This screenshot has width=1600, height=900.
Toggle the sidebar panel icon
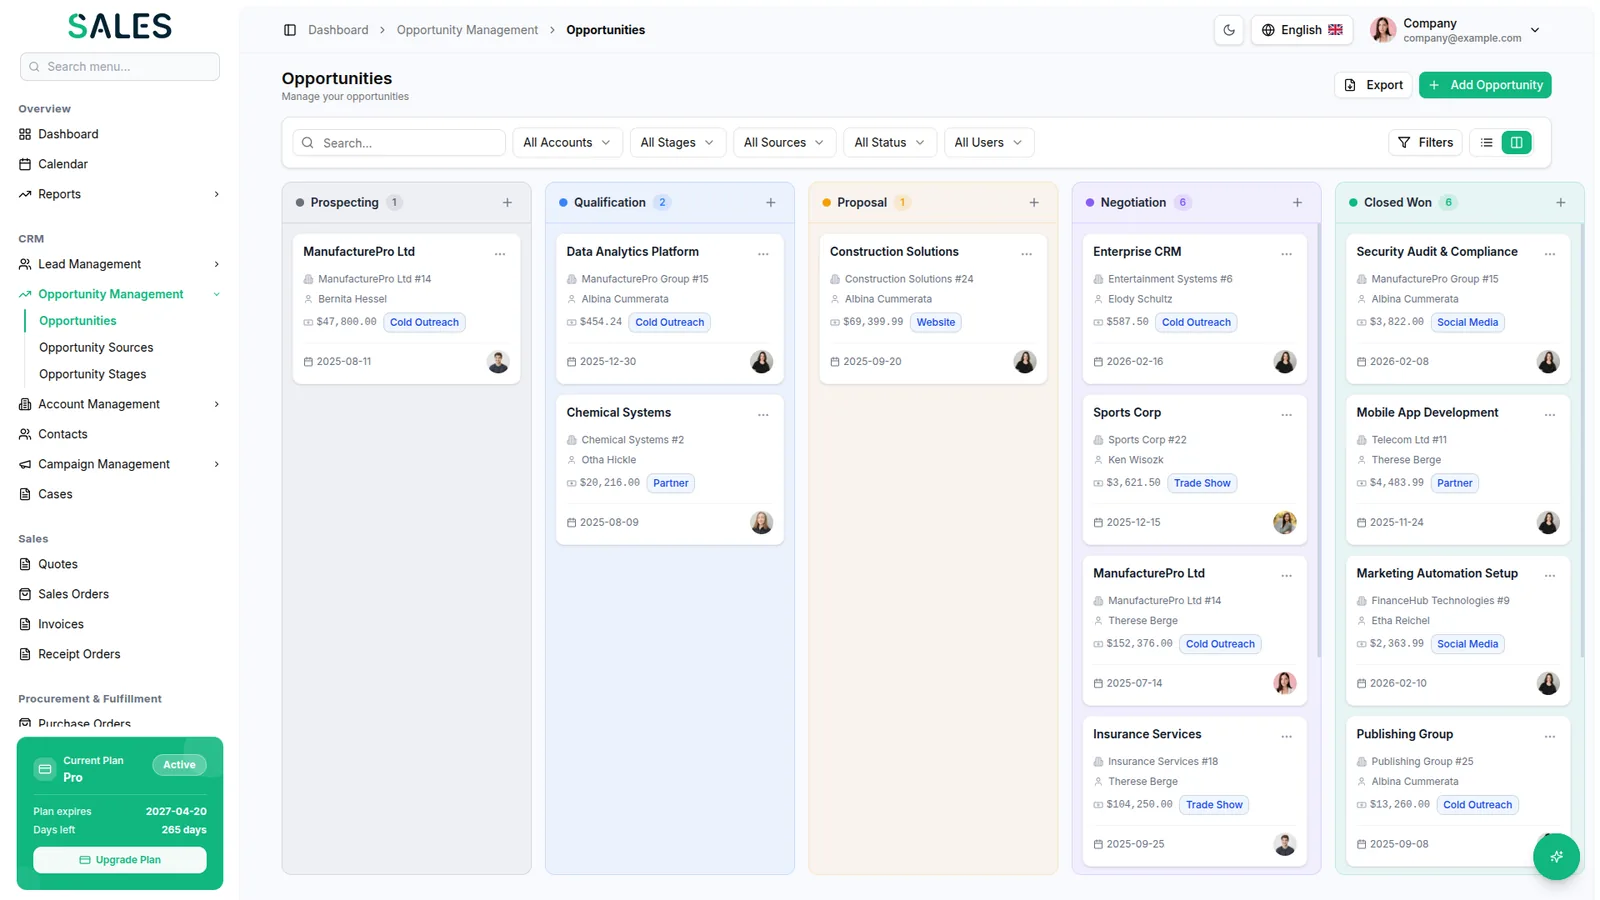click(290, 30)
